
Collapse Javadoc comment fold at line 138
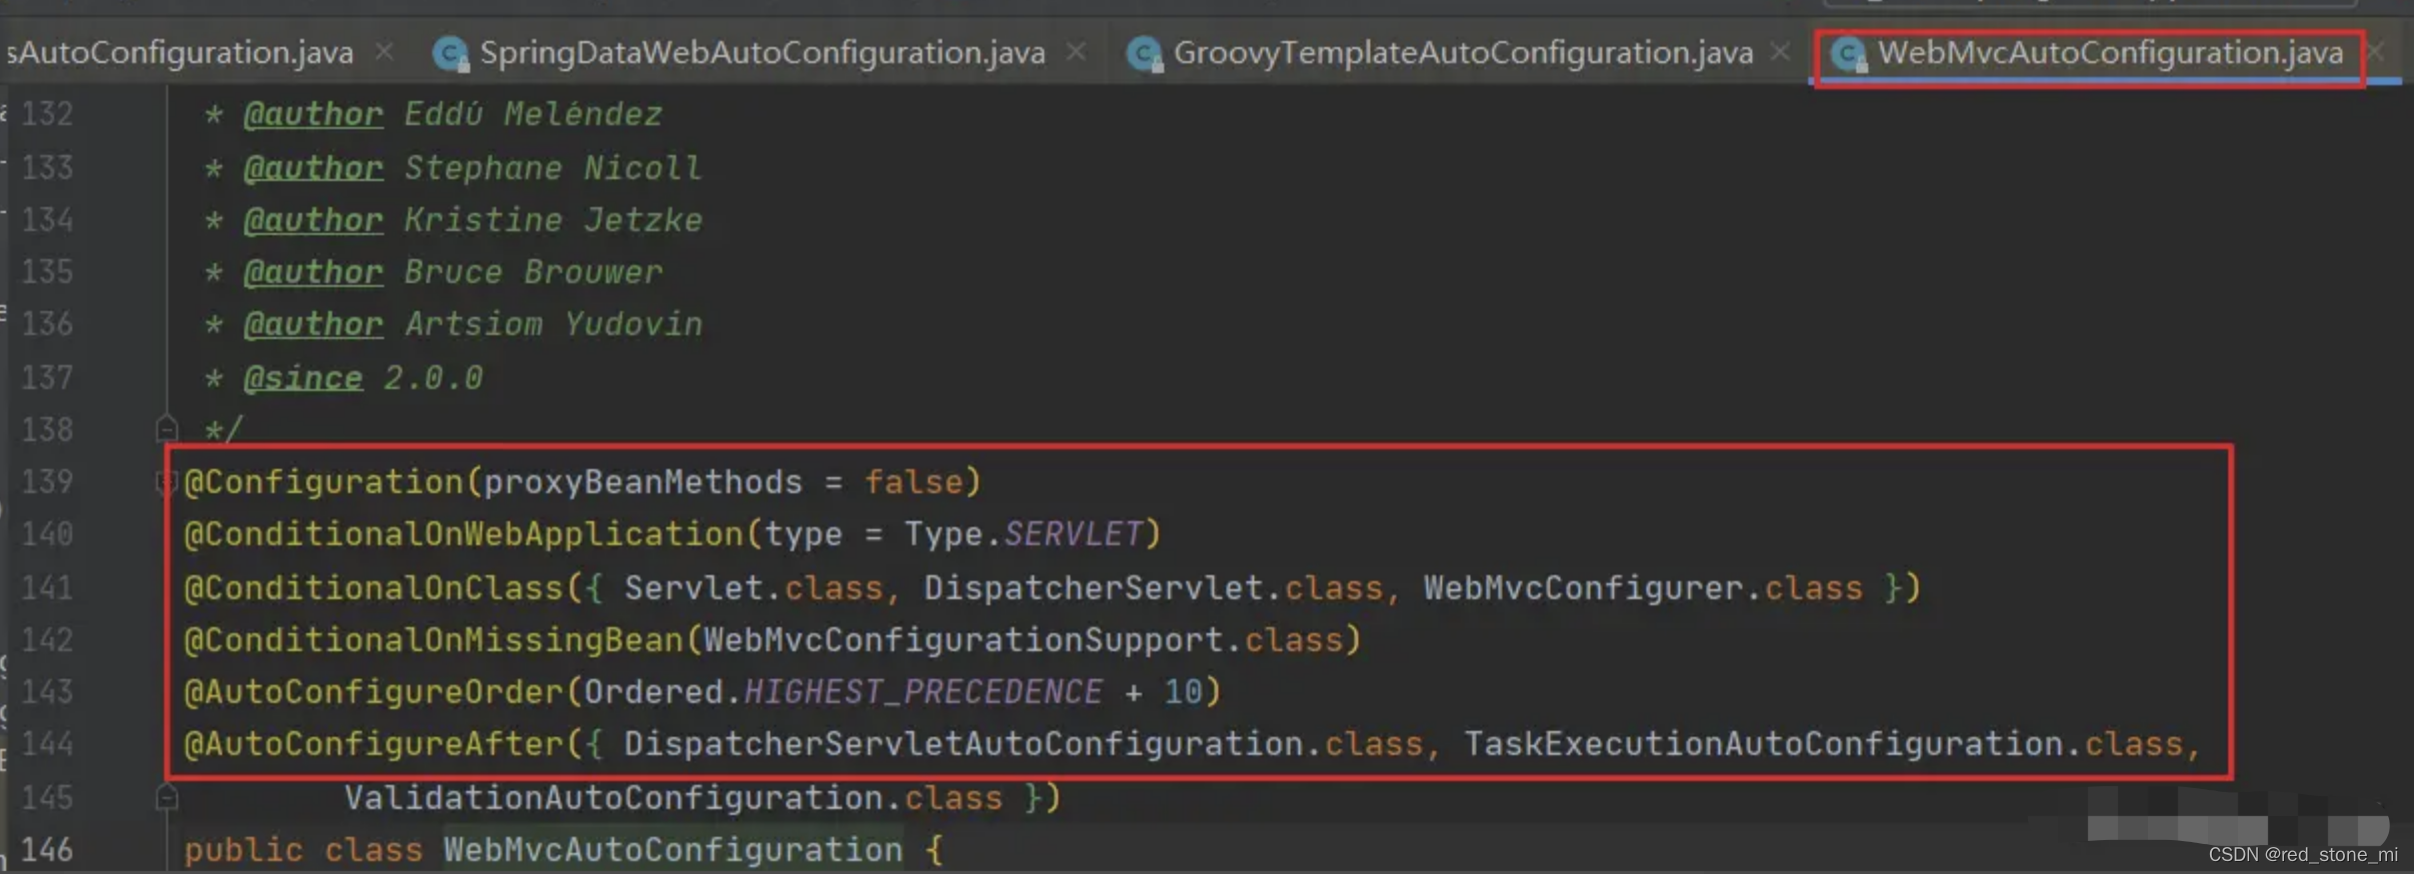pyautogui.click(x=167, y=429)
